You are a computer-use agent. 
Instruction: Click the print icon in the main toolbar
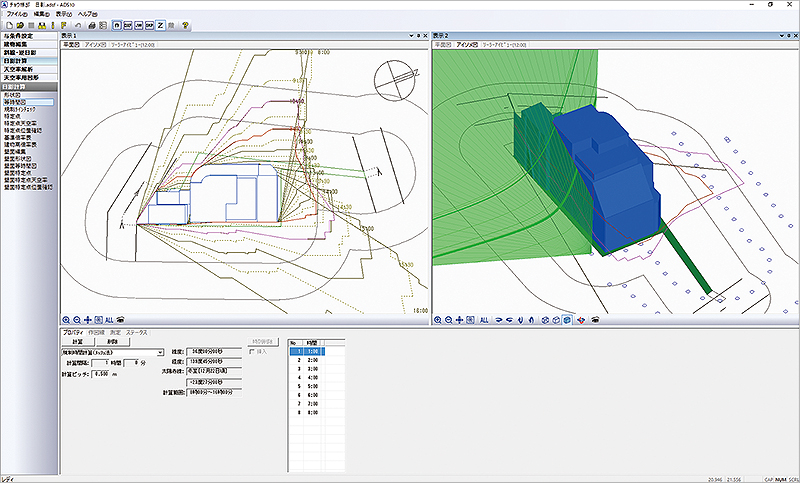[x=92, y=25]
